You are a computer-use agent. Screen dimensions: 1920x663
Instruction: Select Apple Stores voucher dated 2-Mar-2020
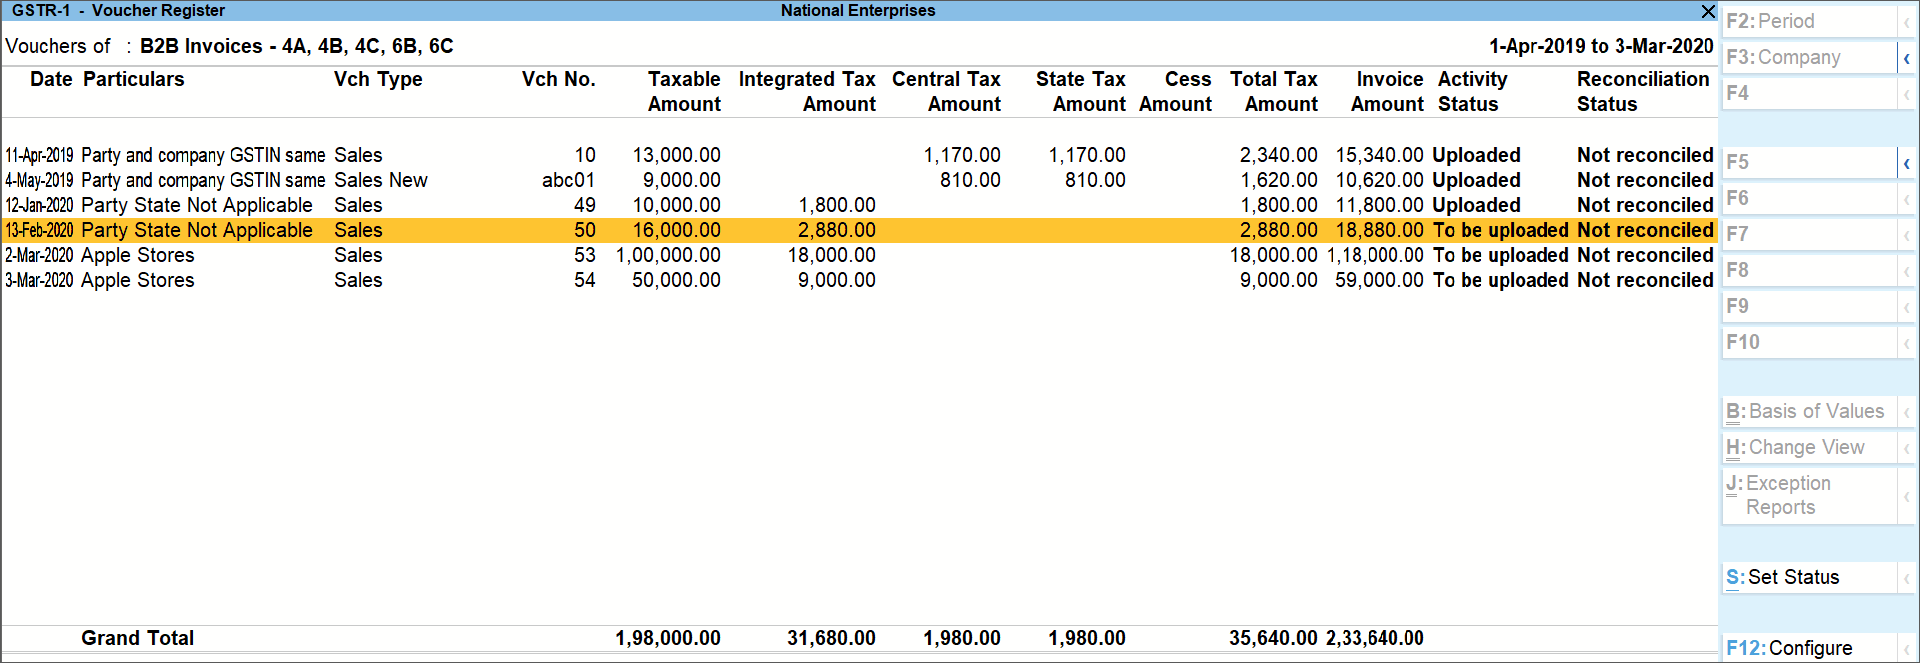coord(858,255)
